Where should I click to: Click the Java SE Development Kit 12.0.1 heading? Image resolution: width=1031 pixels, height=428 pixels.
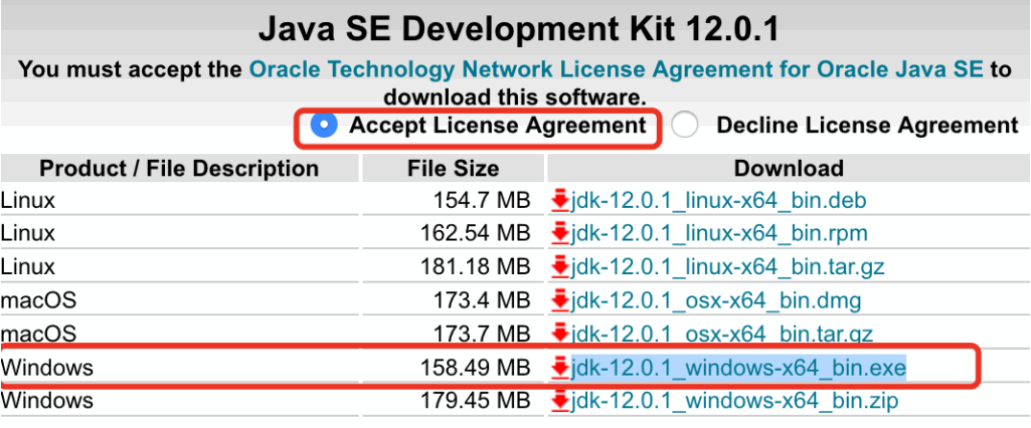pos(518,28)
